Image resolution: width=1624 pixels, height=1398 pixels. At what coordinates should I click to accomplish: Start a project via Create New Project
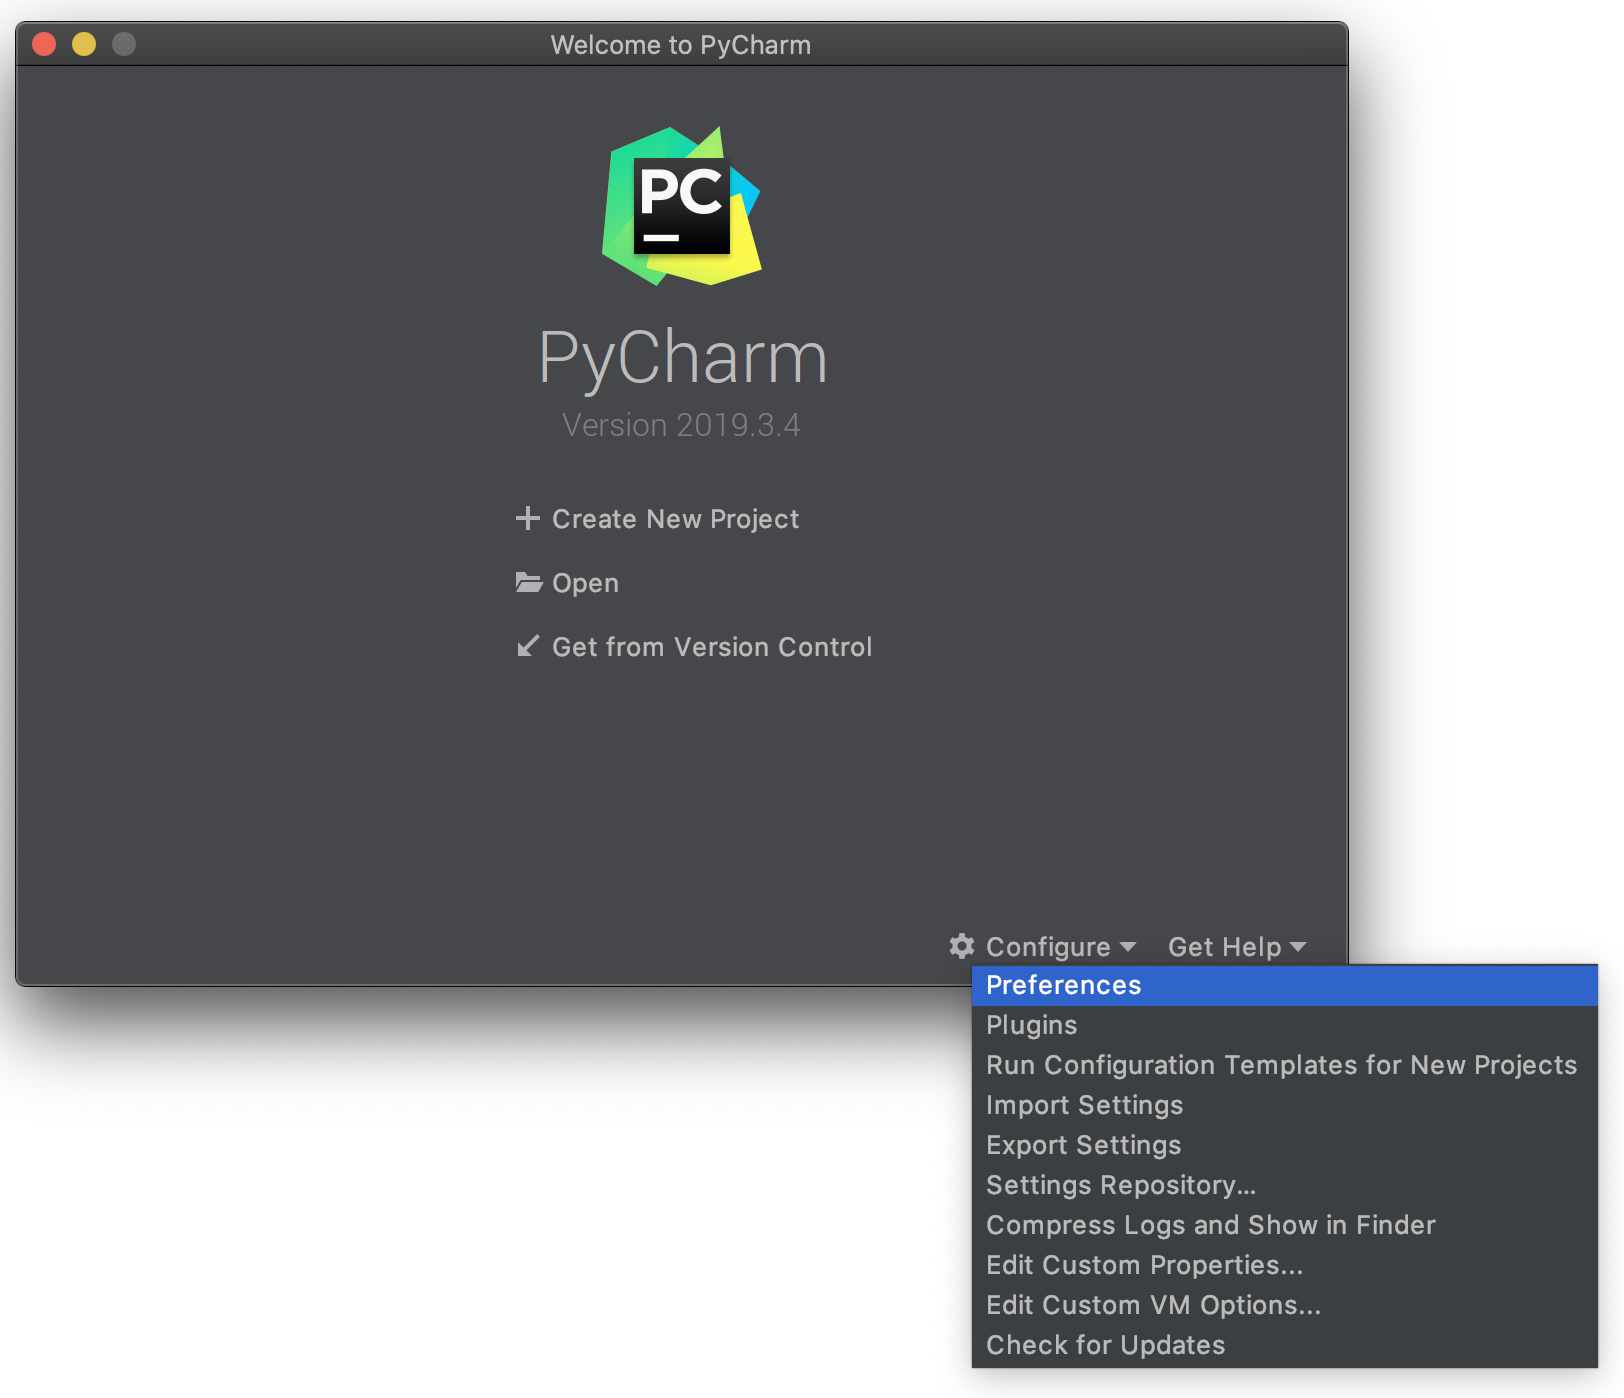pos(675,518)
